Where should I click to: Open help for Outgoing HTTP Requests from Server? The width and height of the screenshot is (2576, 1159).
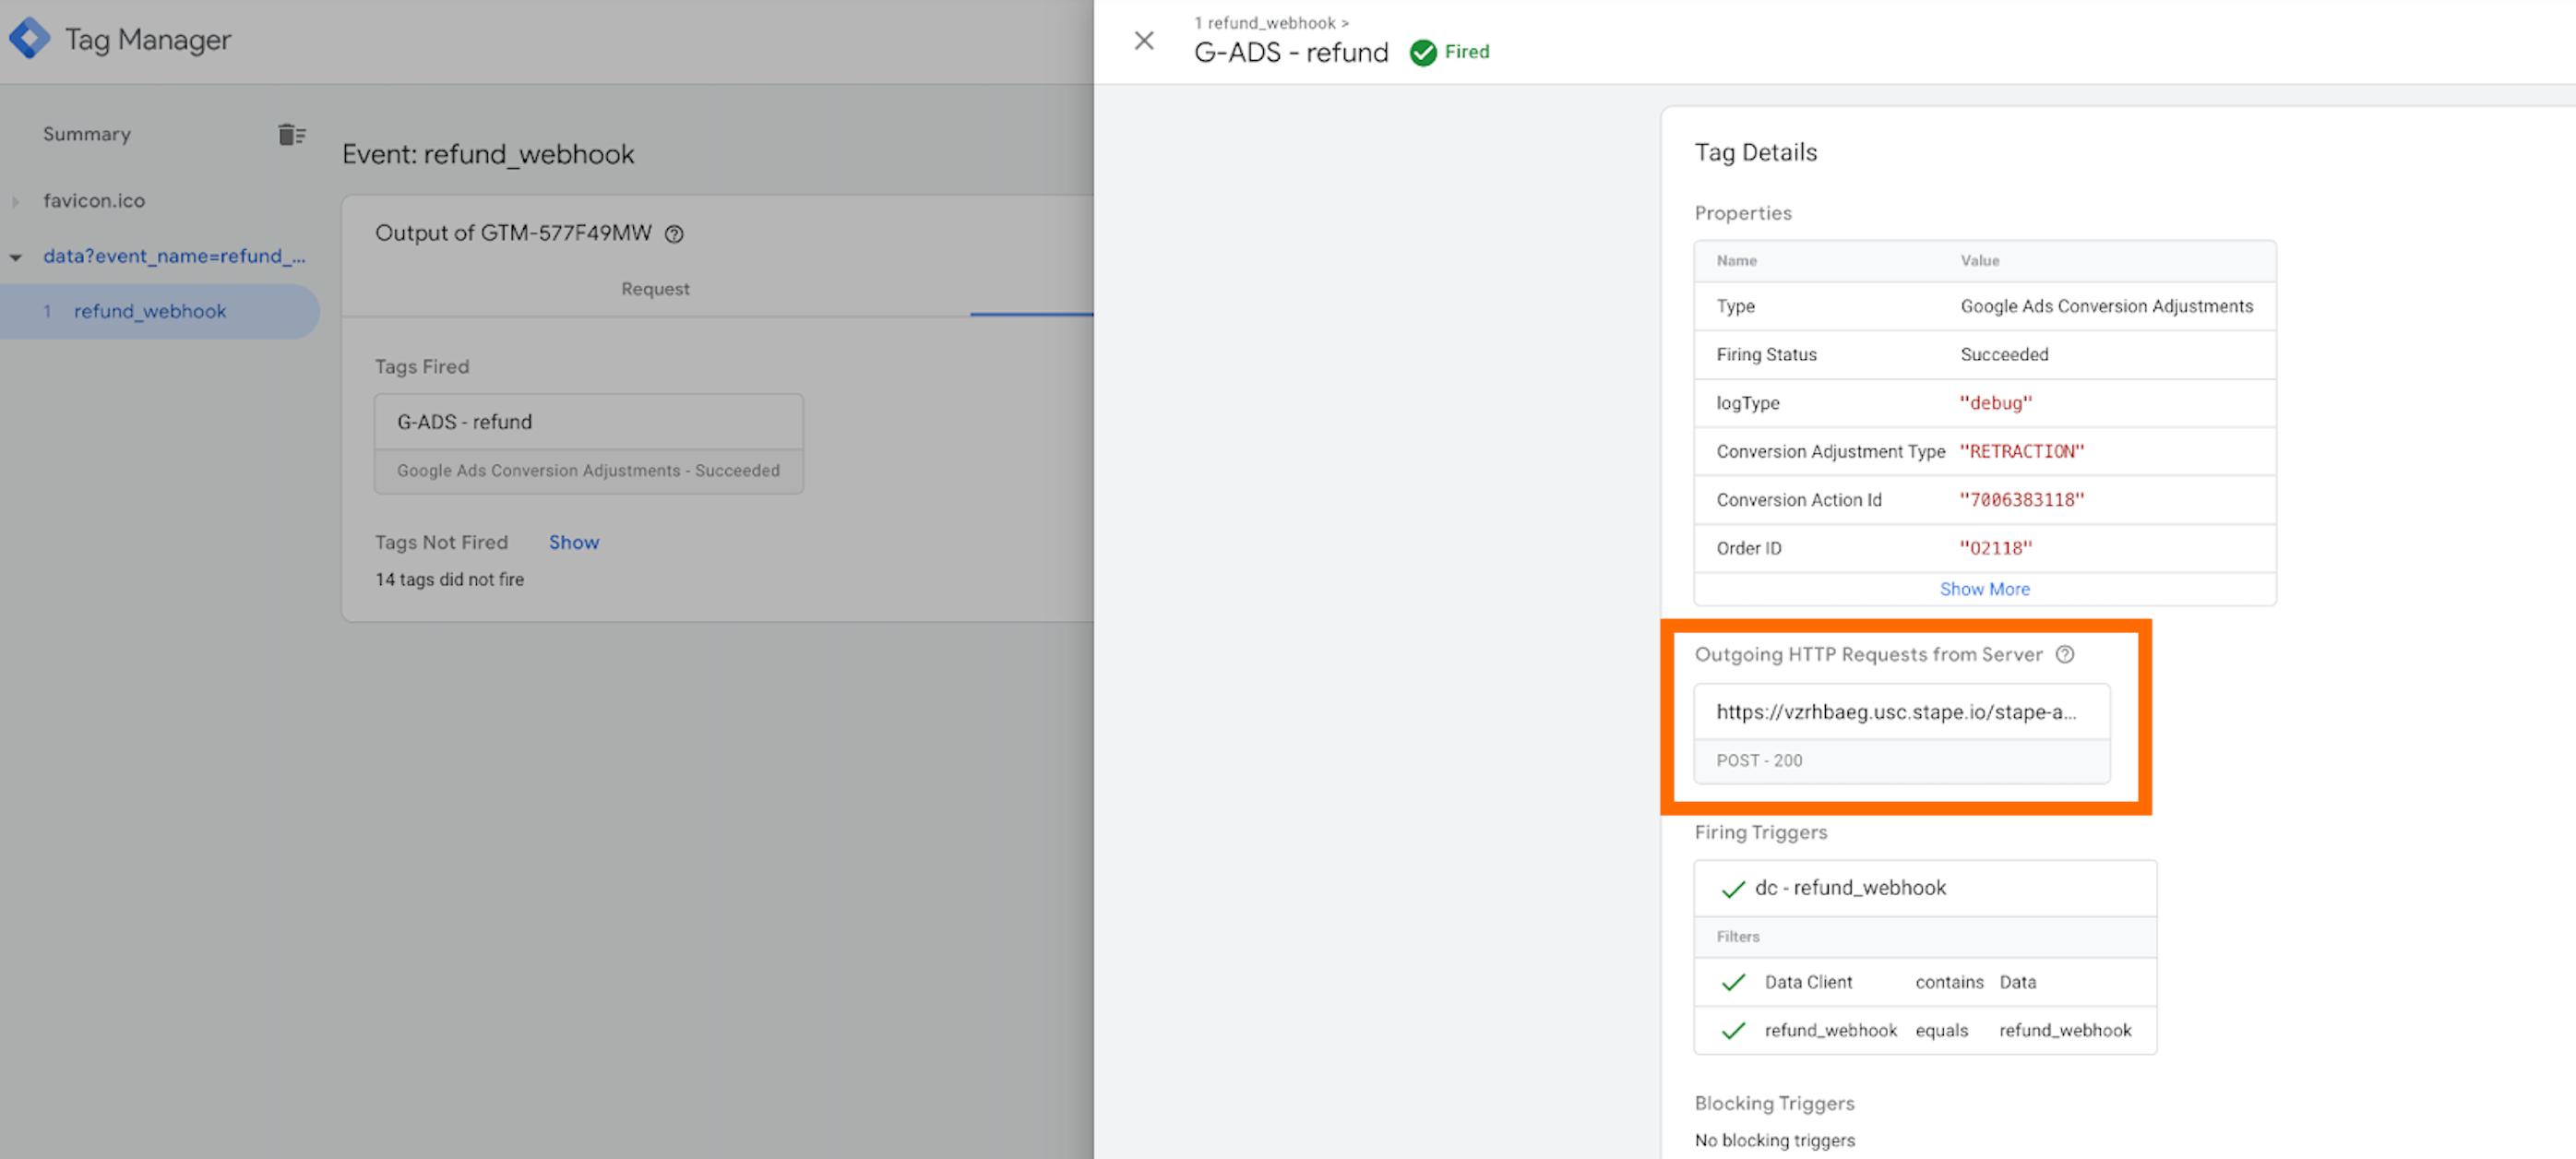click(x=2064, y=655)
